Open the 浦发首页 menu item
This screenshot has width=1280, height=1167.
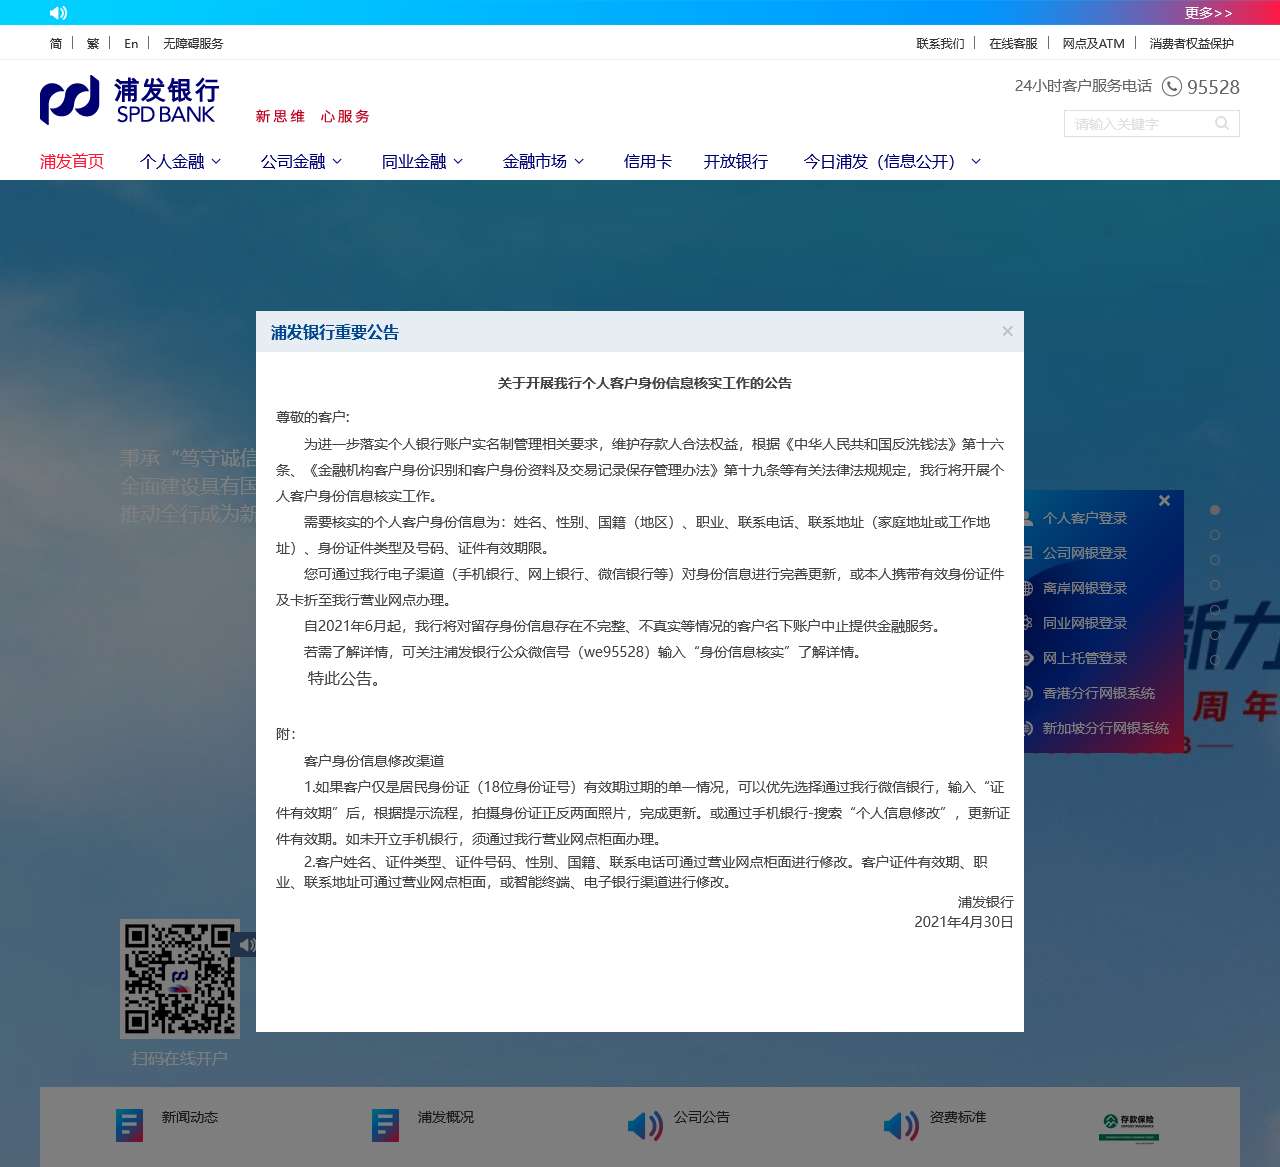pos(72,162)
